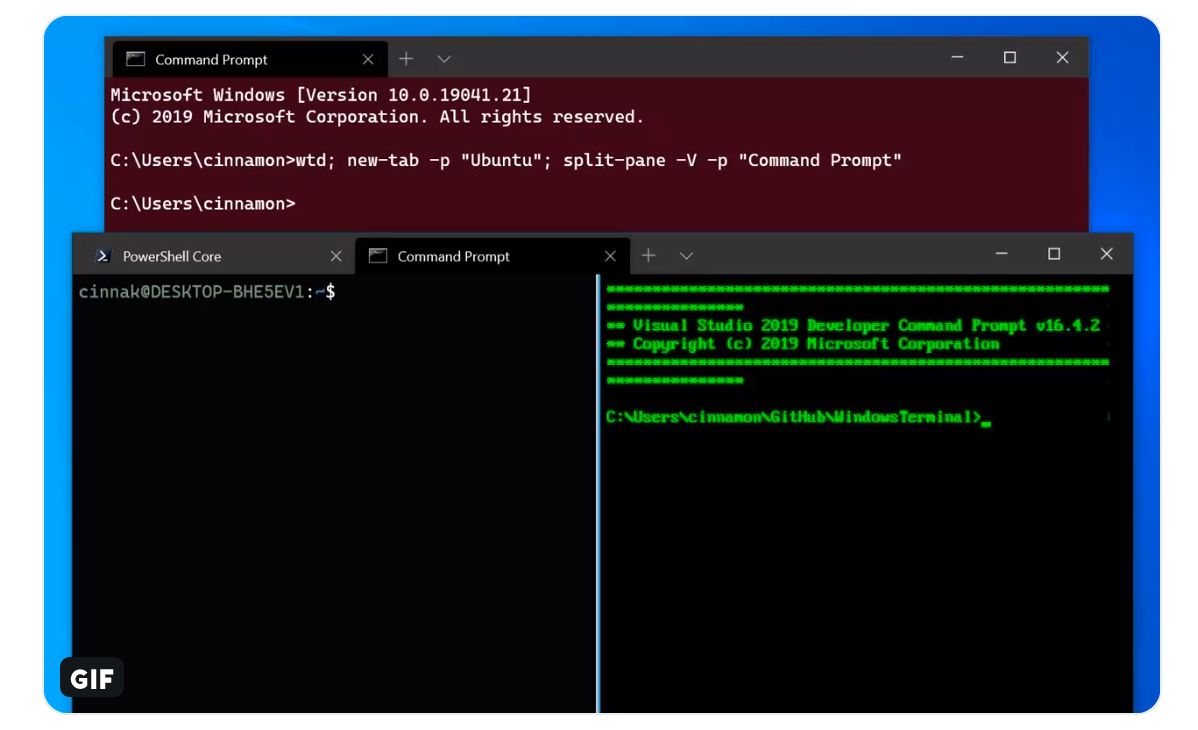The width and height of the screenshot is (1198, 730).
Task: Close the back terminal window
Action: pos(1063,57)
